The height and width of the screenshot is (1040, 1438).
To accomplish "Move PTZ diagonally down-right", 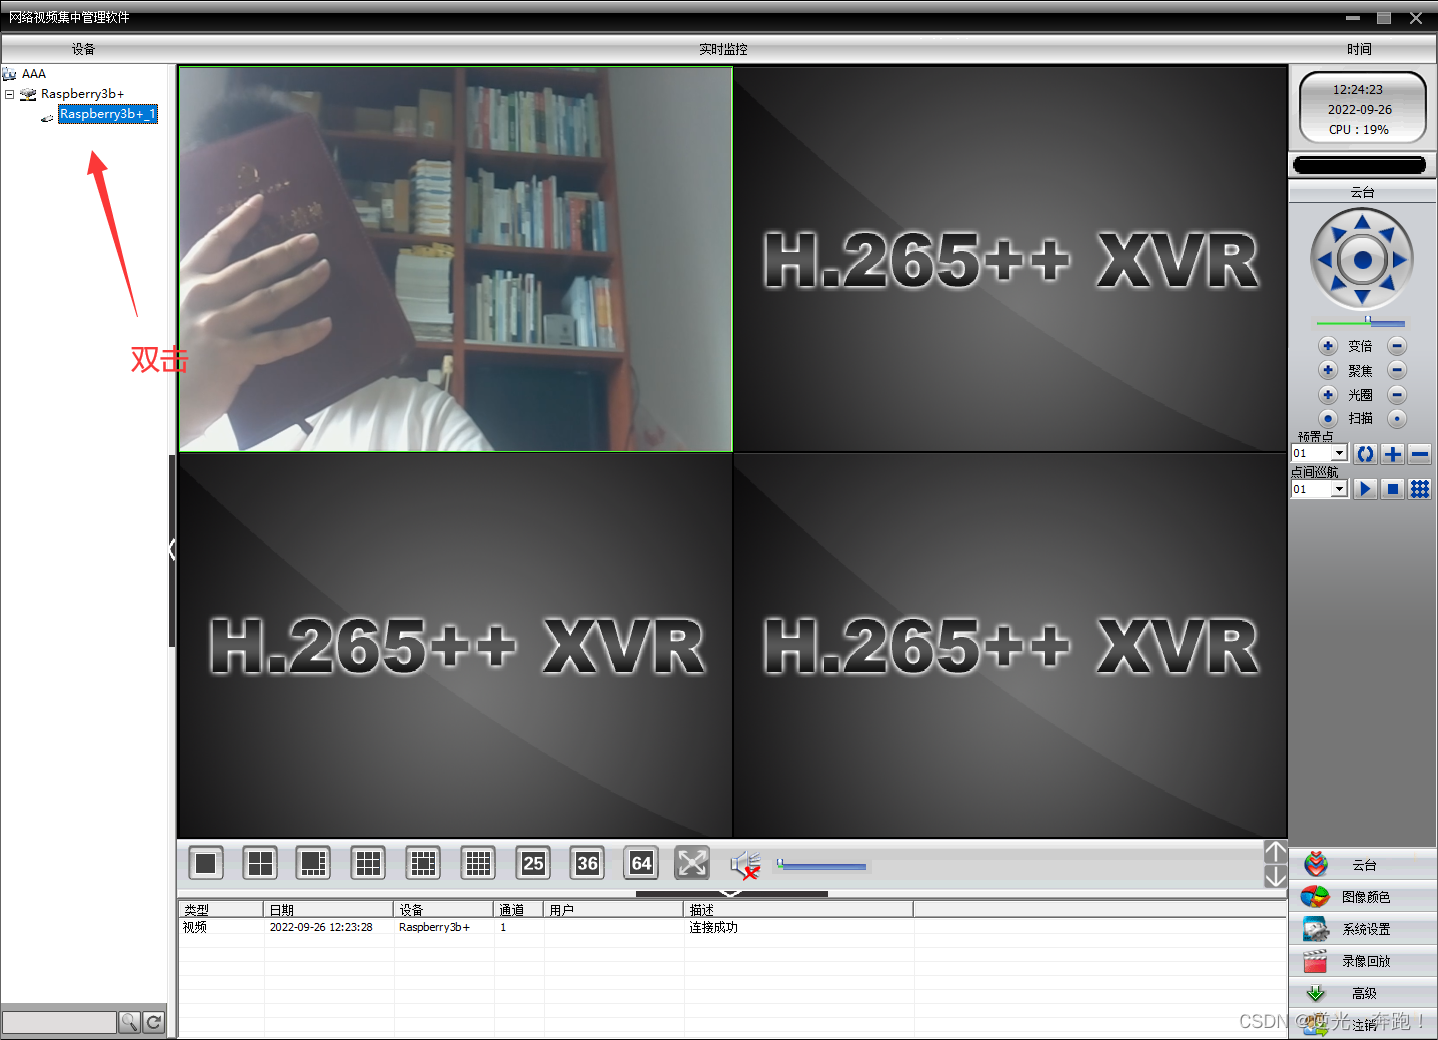I will tap(1388, 285).
